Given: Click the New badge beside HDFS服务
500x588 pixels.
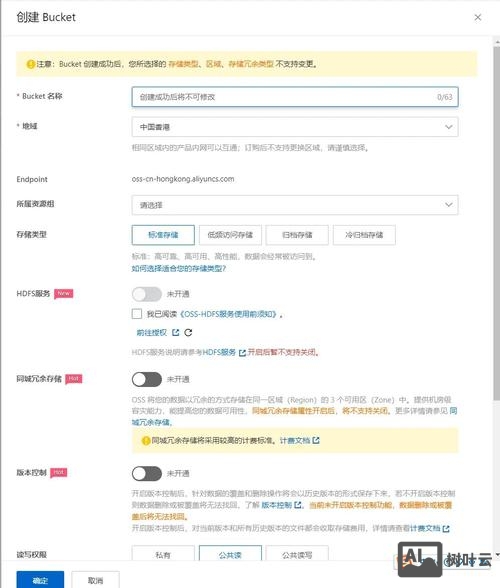Looking at the screenshot, I should (x=64, y=294).
